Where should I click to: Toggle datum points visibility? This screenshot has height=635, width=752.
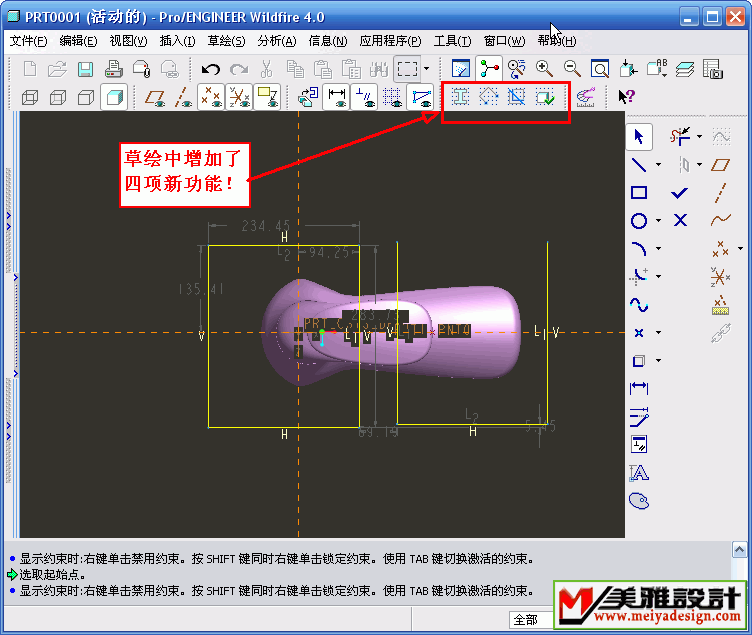[211, 97]
